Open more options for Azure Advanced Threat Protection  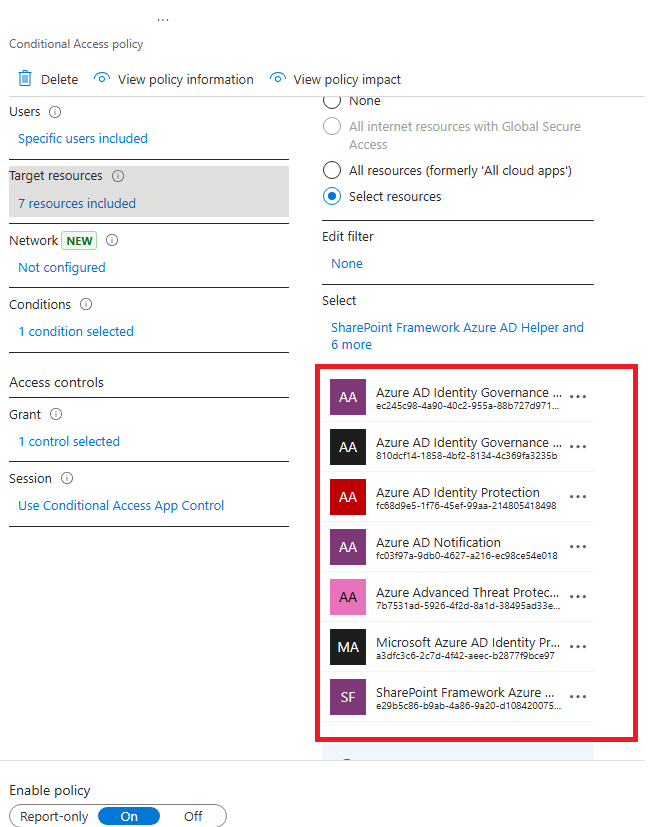pyautogui.click(x=578, y=597)
